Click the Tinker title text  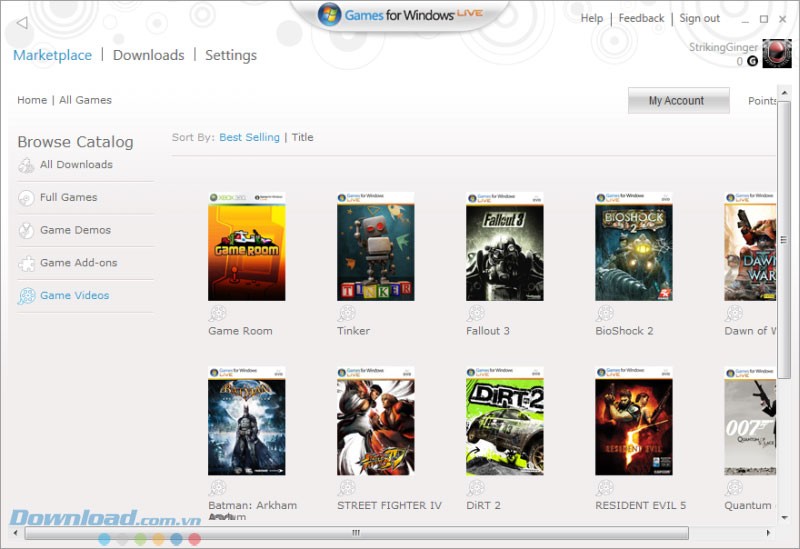click(354, 331)
